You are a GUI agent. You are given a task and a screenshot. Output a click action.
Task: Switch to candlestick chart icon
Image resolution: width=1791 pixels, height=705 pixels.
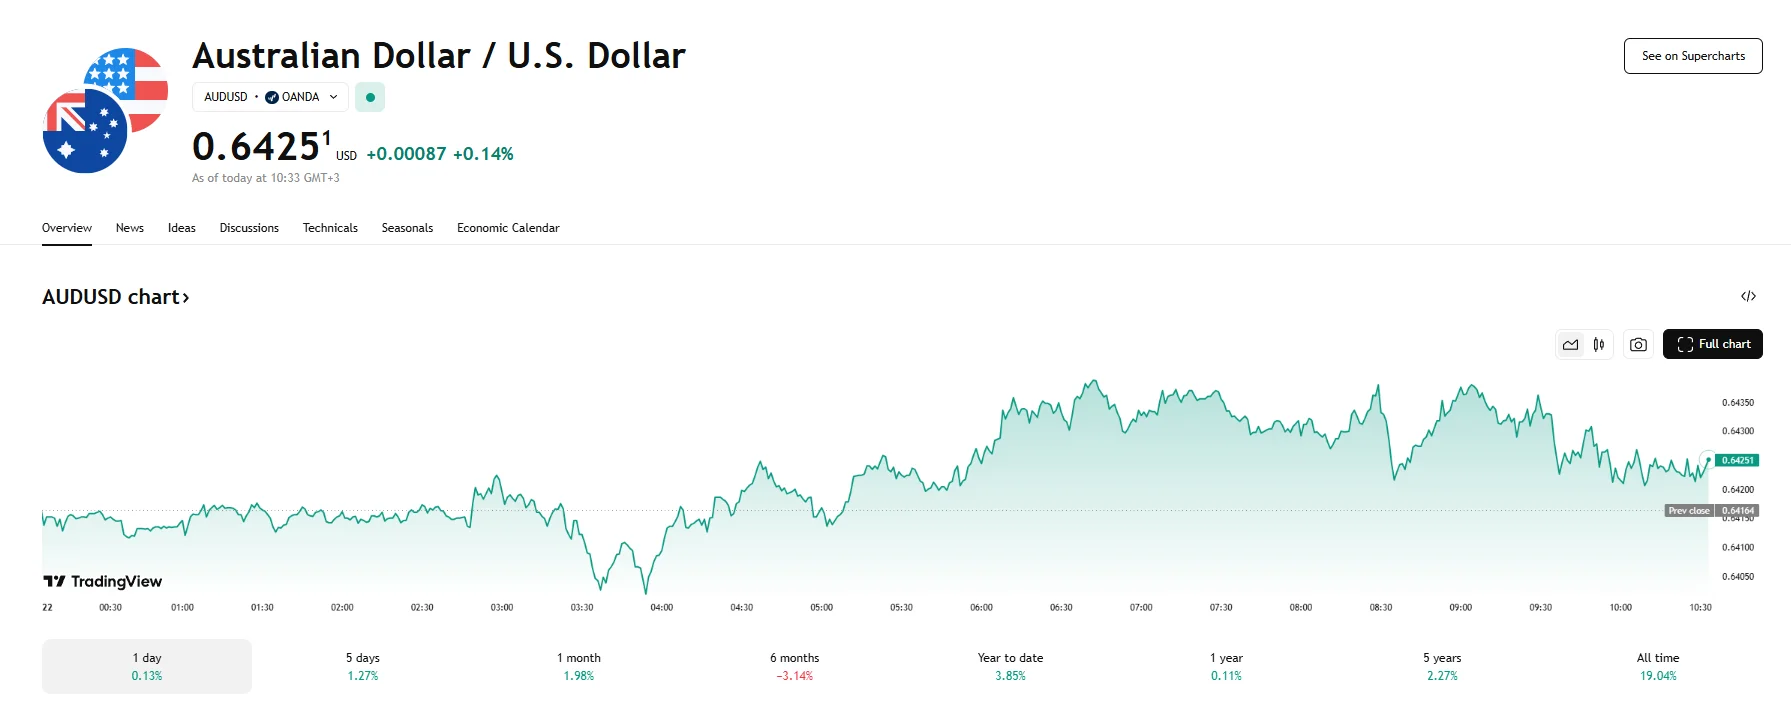[1599, 345]
